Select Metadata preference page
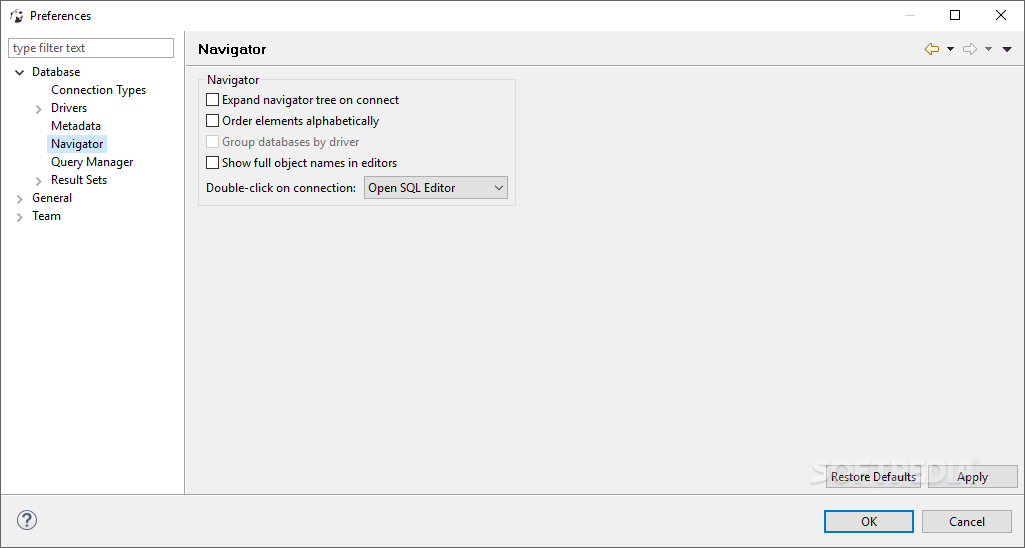This screenshot has height=548, width=1025. pos(76,126)
